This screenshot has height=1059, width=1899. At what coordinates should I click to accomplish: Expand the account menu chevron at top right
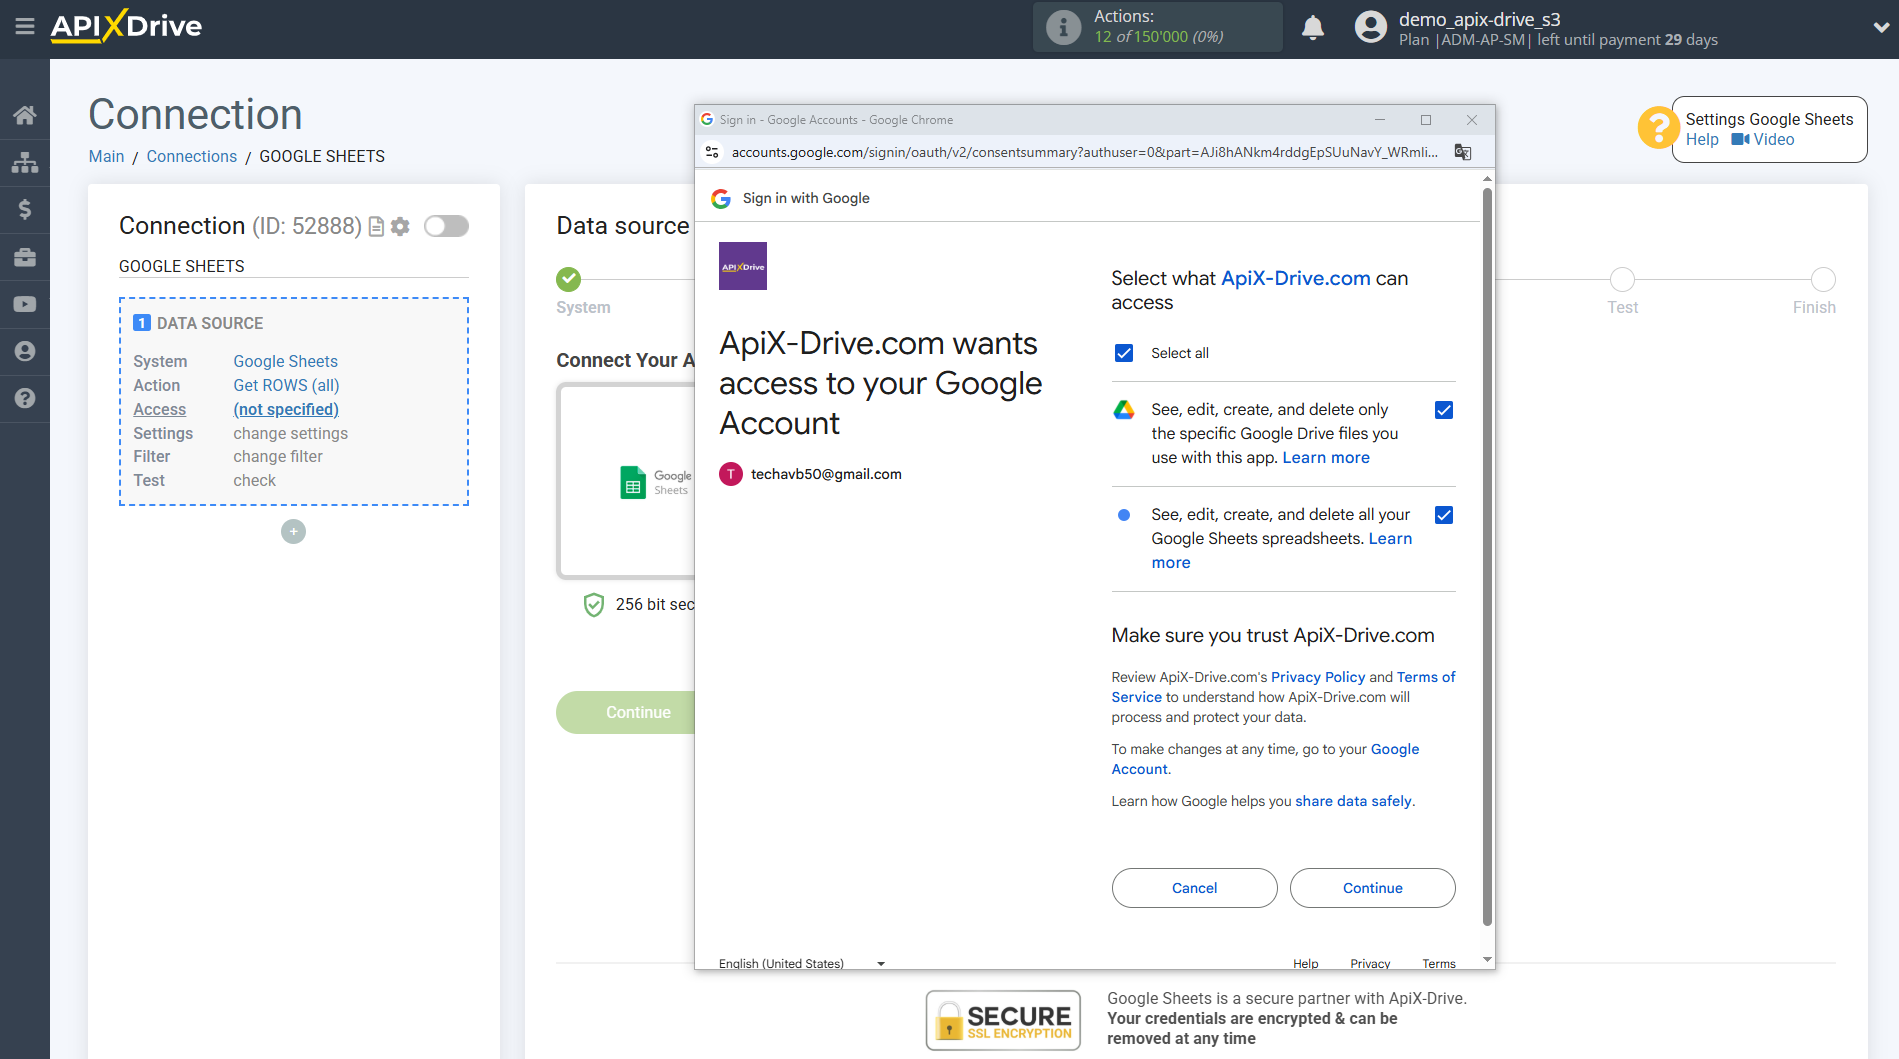1880,28
